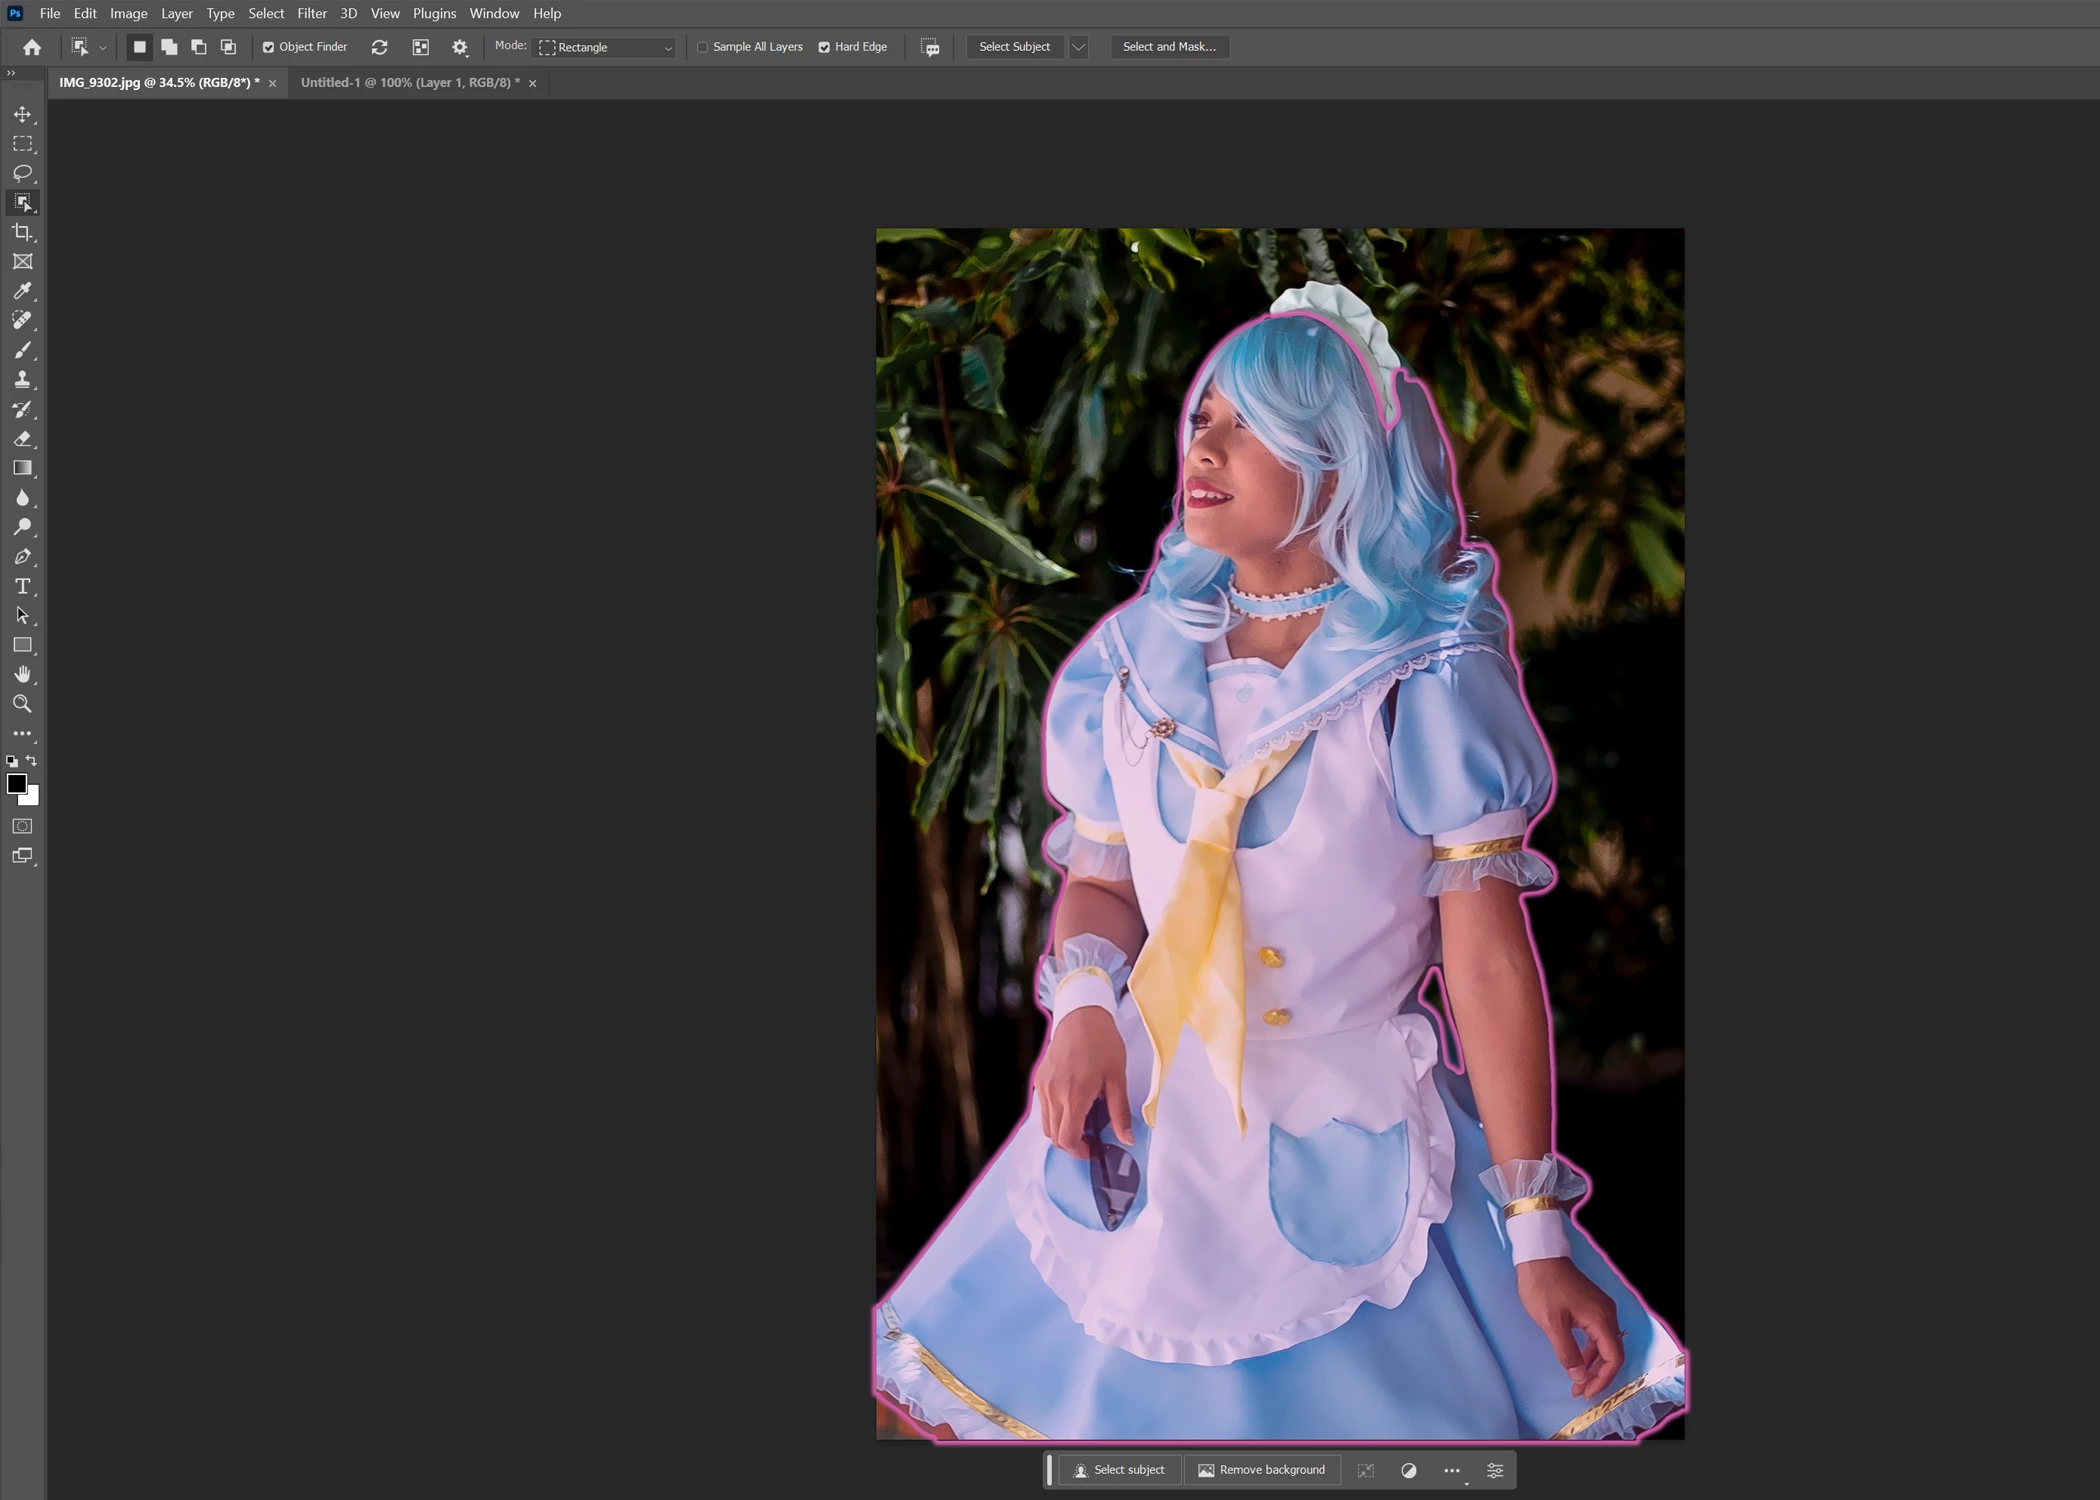Choose the Zoom tool
2100x1500 pixels.
point(22,704)
